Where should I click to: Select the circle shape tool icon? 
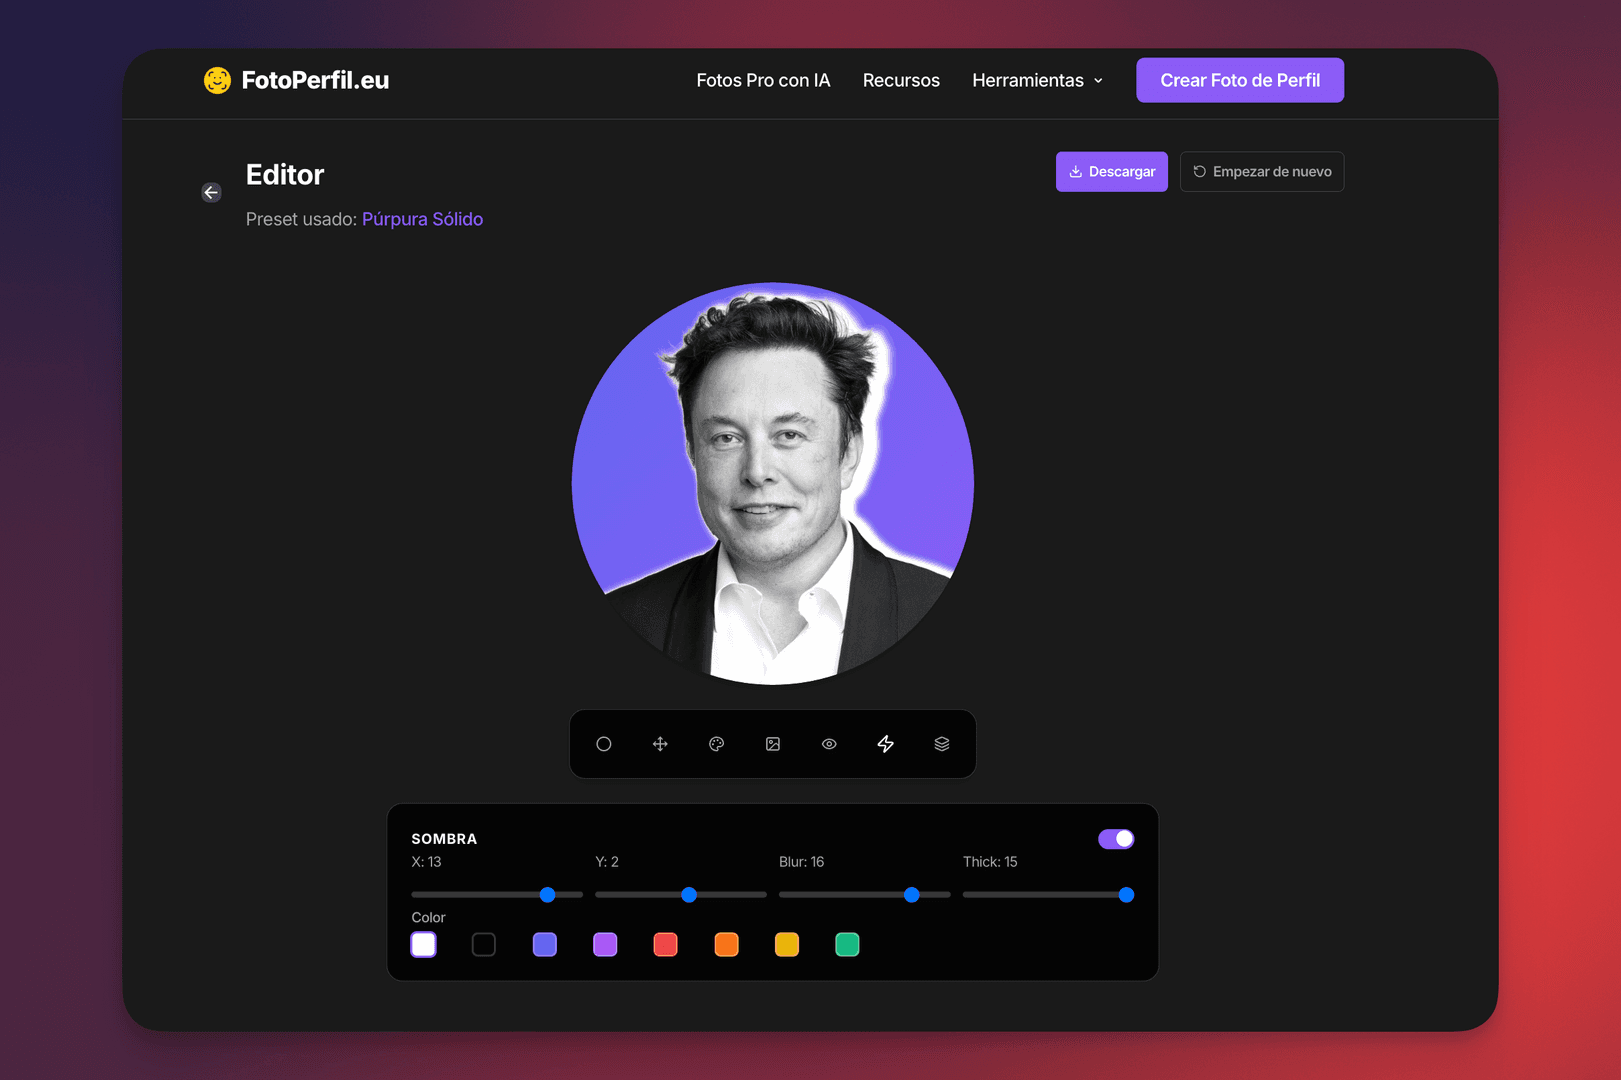(x=603, y=744)
